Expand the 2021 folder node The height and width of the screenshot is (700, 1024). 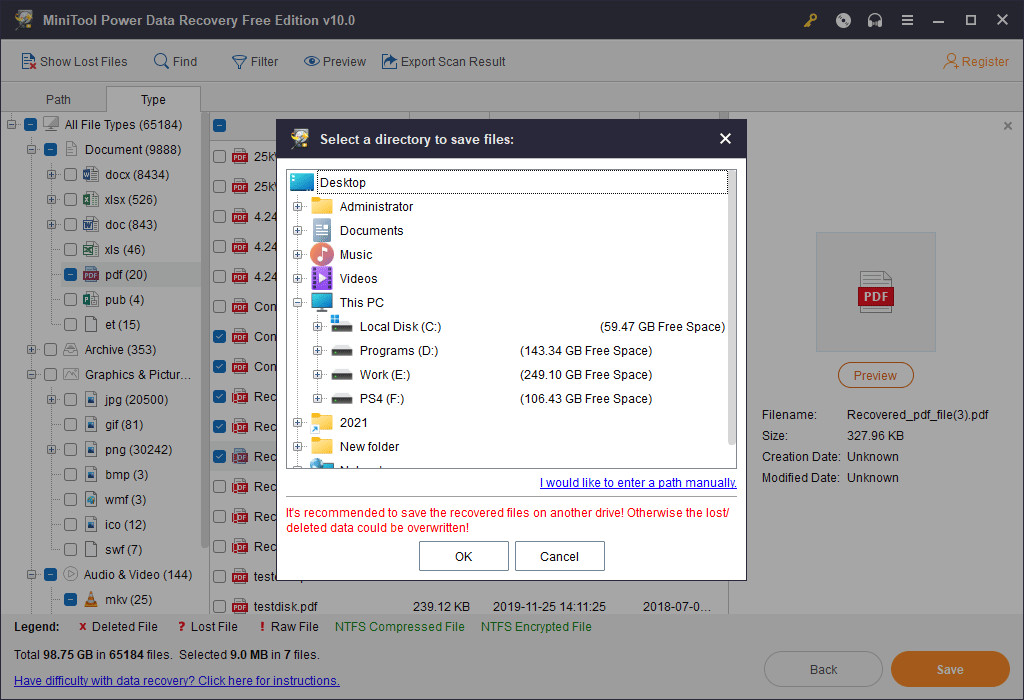(297, 422)
